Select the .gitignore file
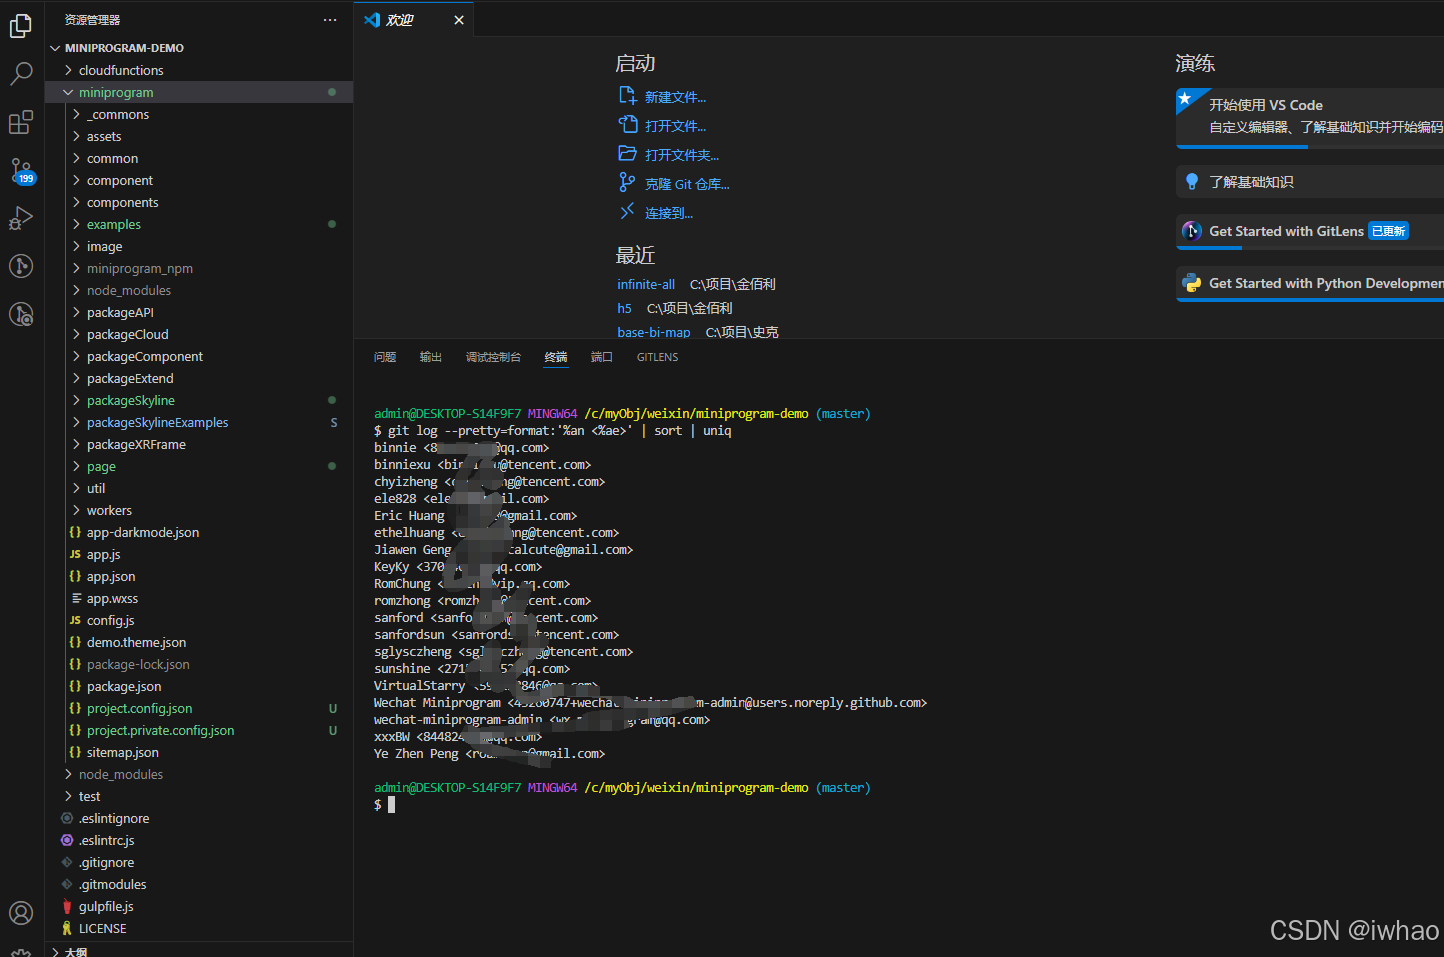 tap(106, 862)
